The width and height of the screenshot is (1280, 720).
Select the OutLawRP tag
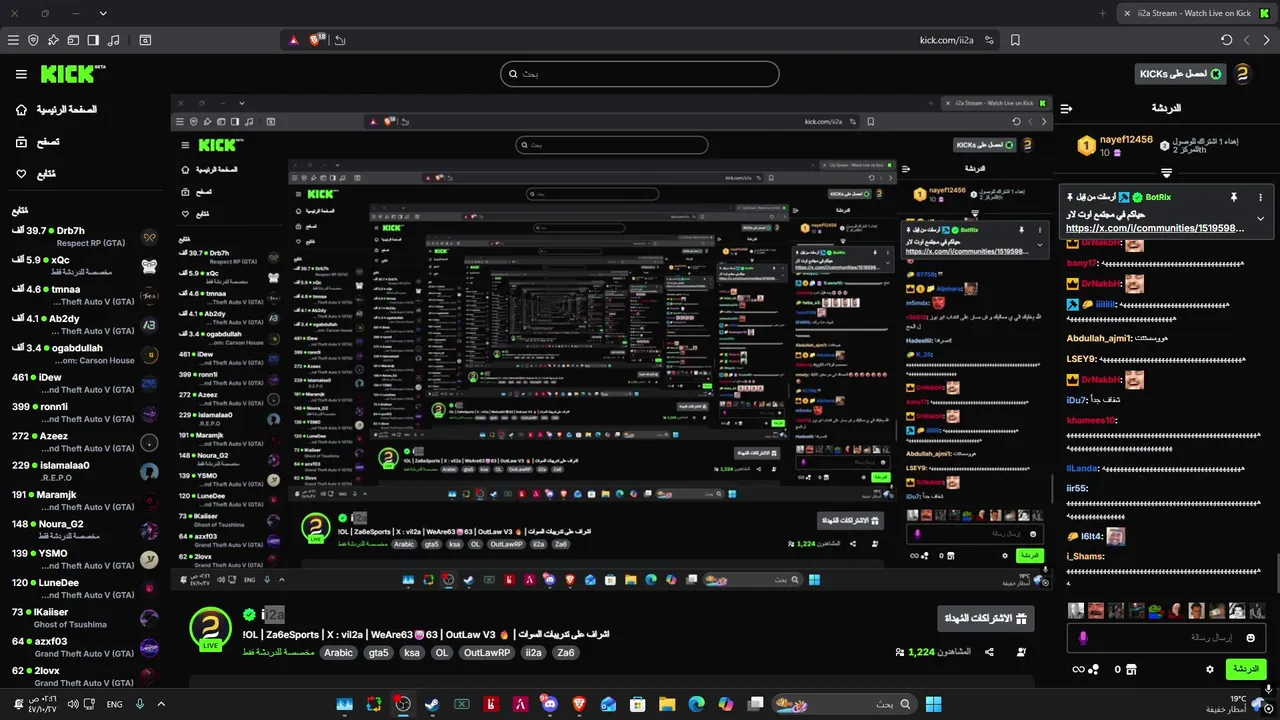pyautogui.click(x=487, y=653)
